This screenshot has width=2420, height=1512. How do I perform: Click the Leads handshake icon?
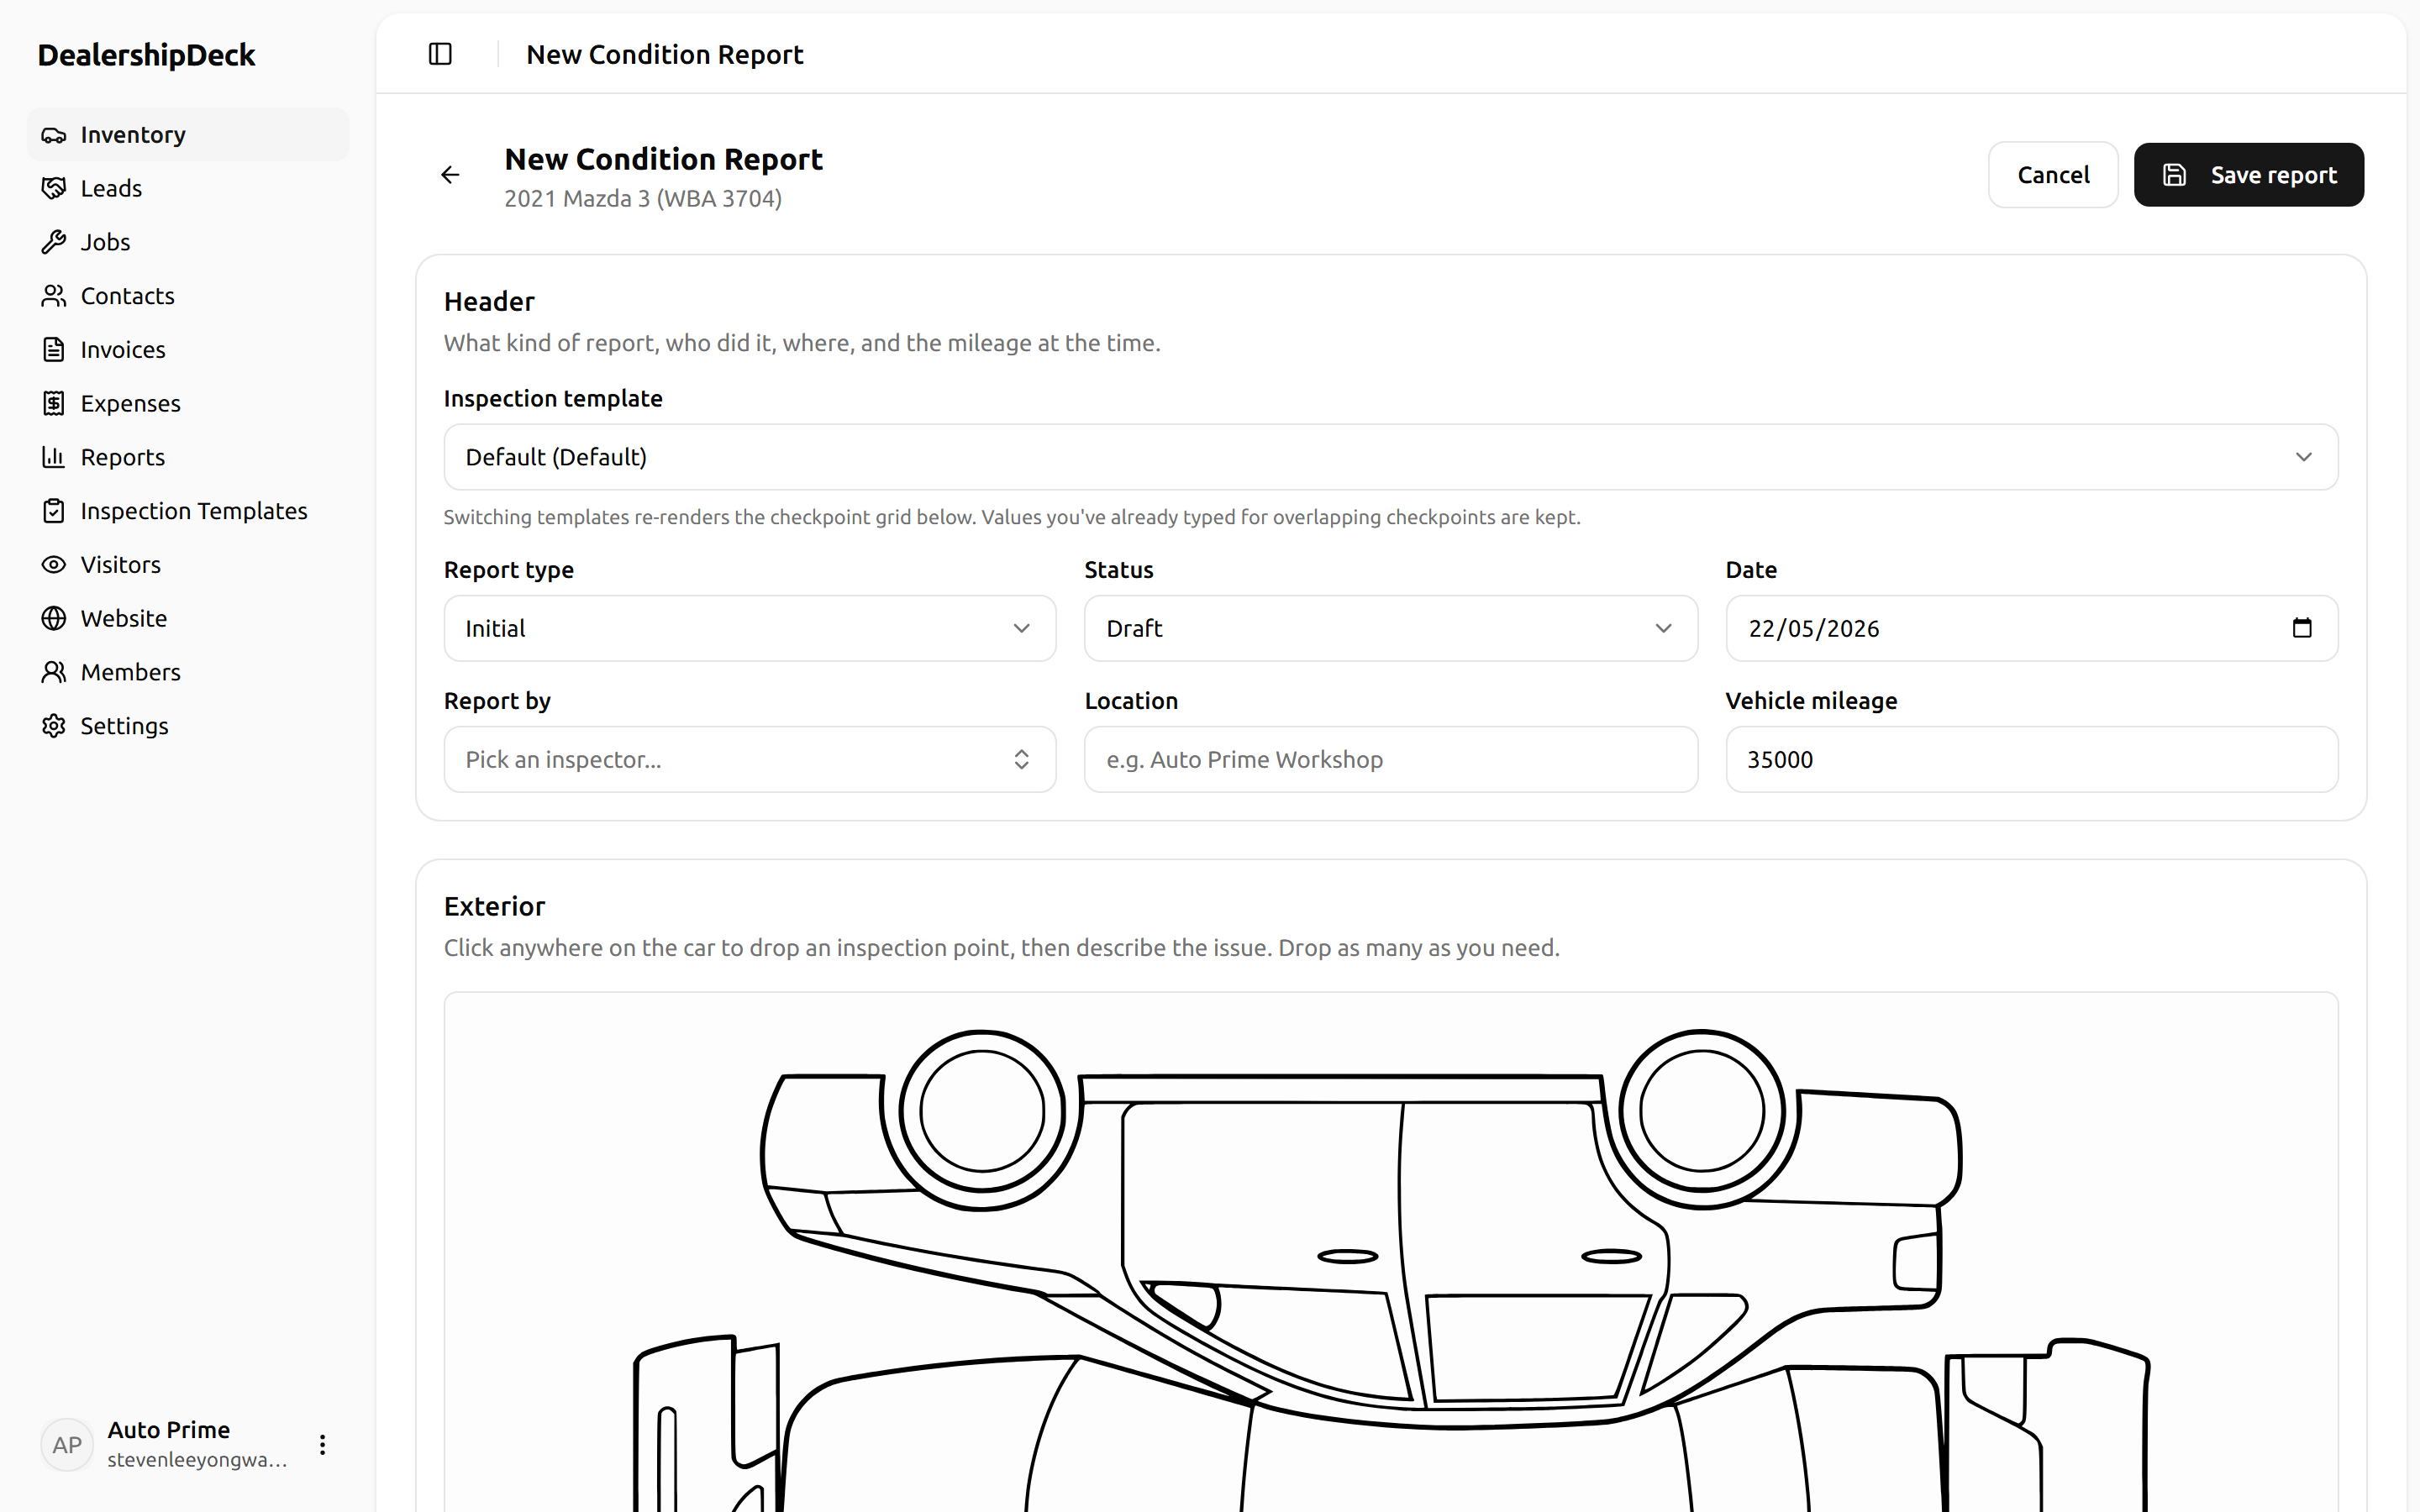(x=54, y=188)
